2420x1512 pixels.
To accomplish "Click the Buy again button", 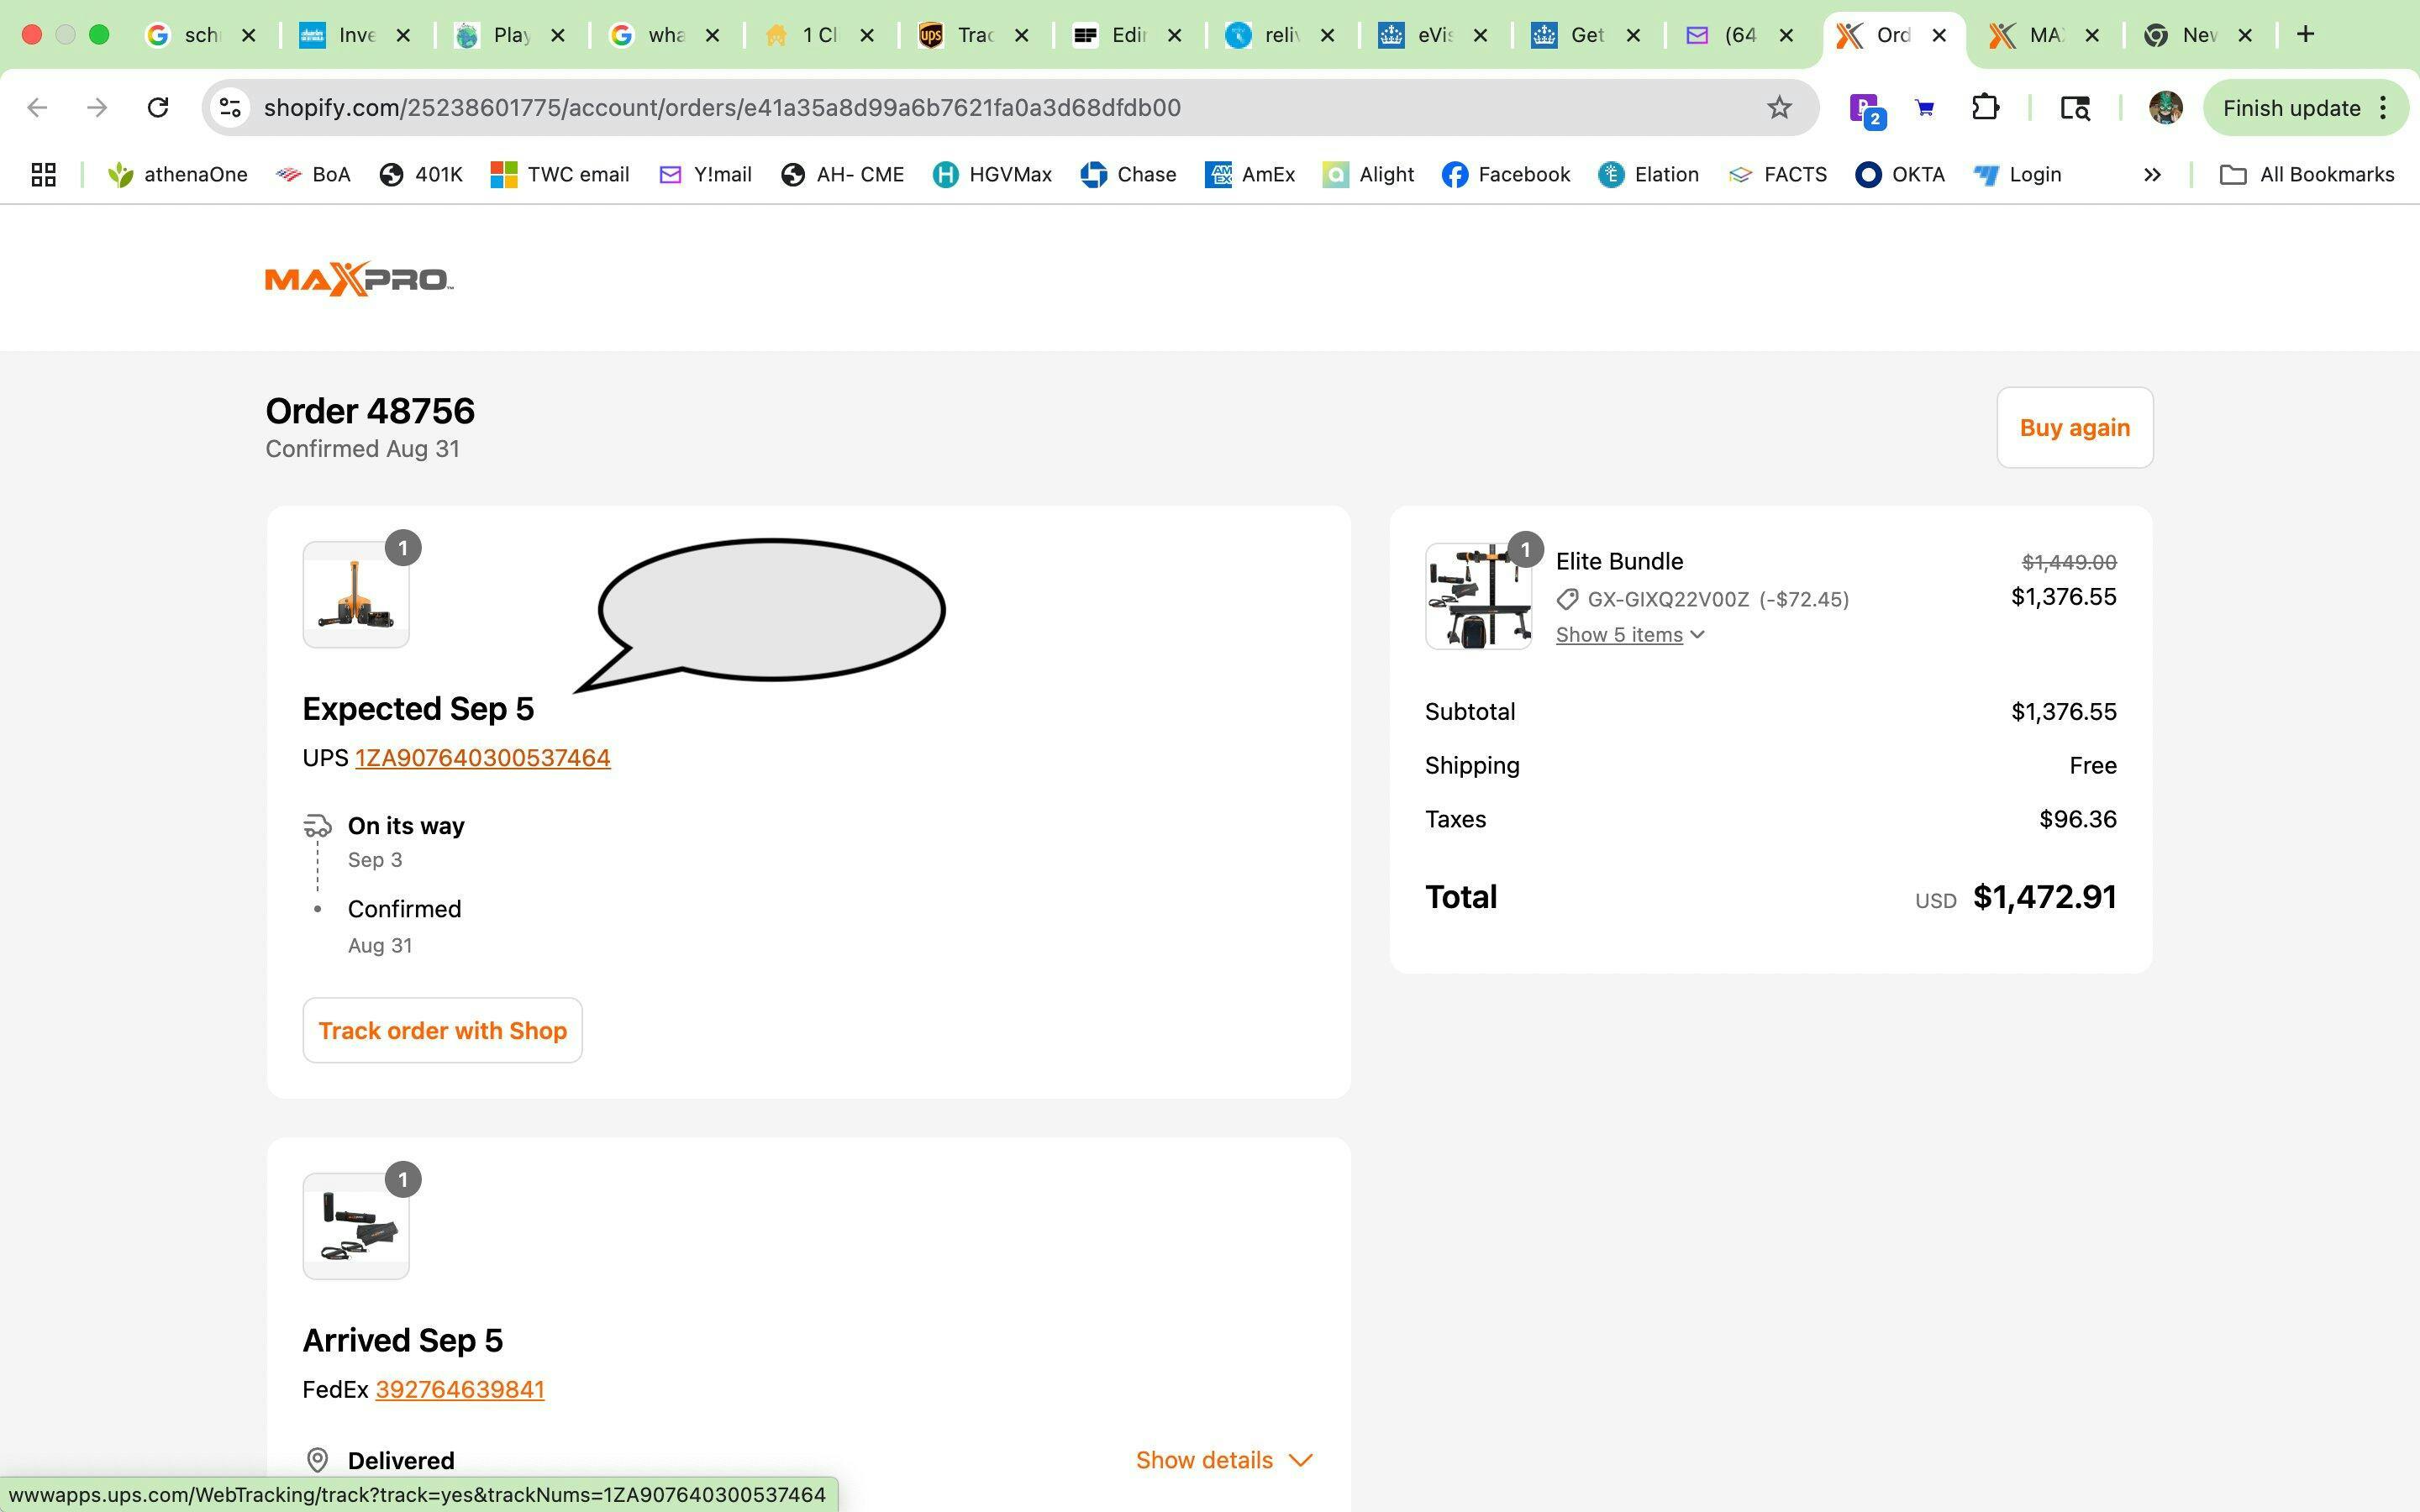I will coord(2074,427).
